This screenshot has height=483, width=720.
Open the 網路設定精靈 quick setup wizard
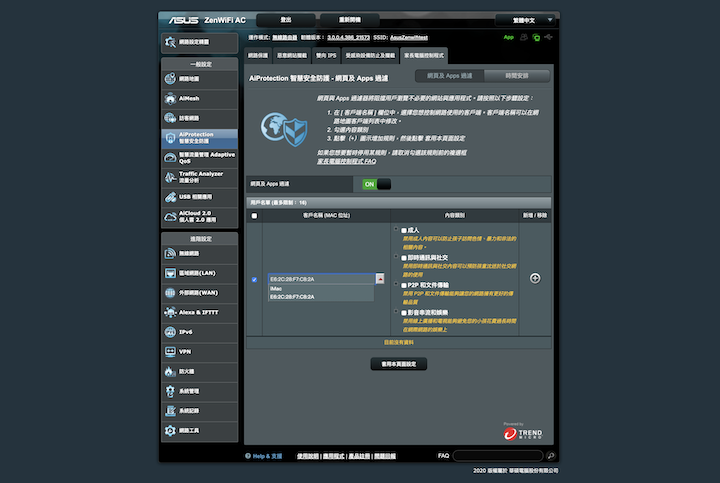pyautogui.click(x=199, y=42)
